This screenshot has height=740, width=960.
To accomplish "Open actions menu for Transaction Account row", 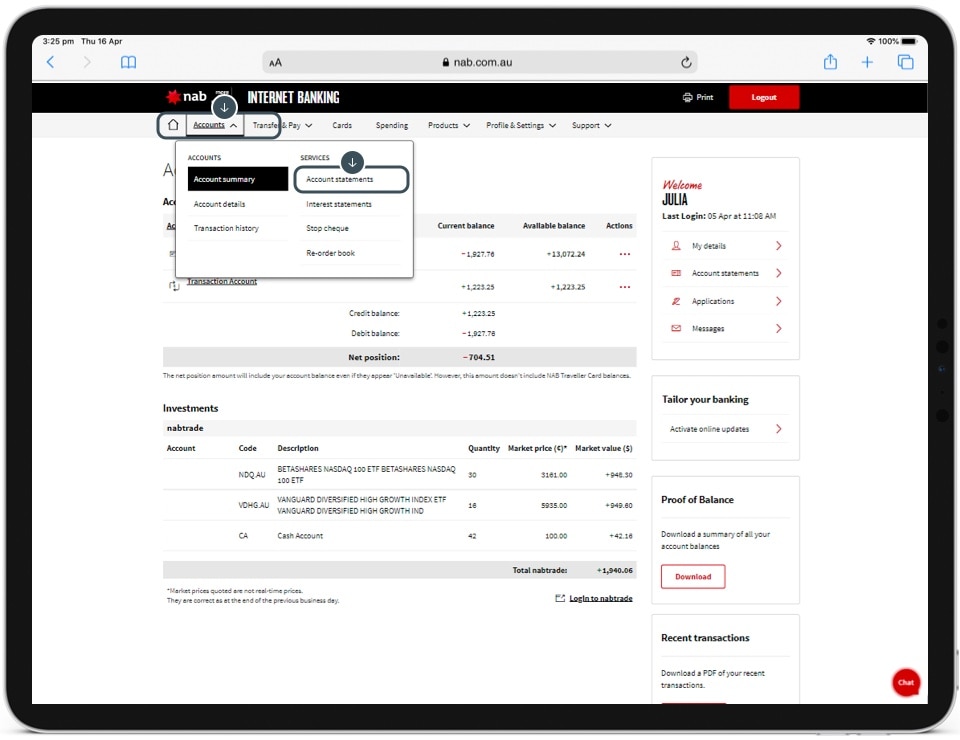I will pos(625,287).
